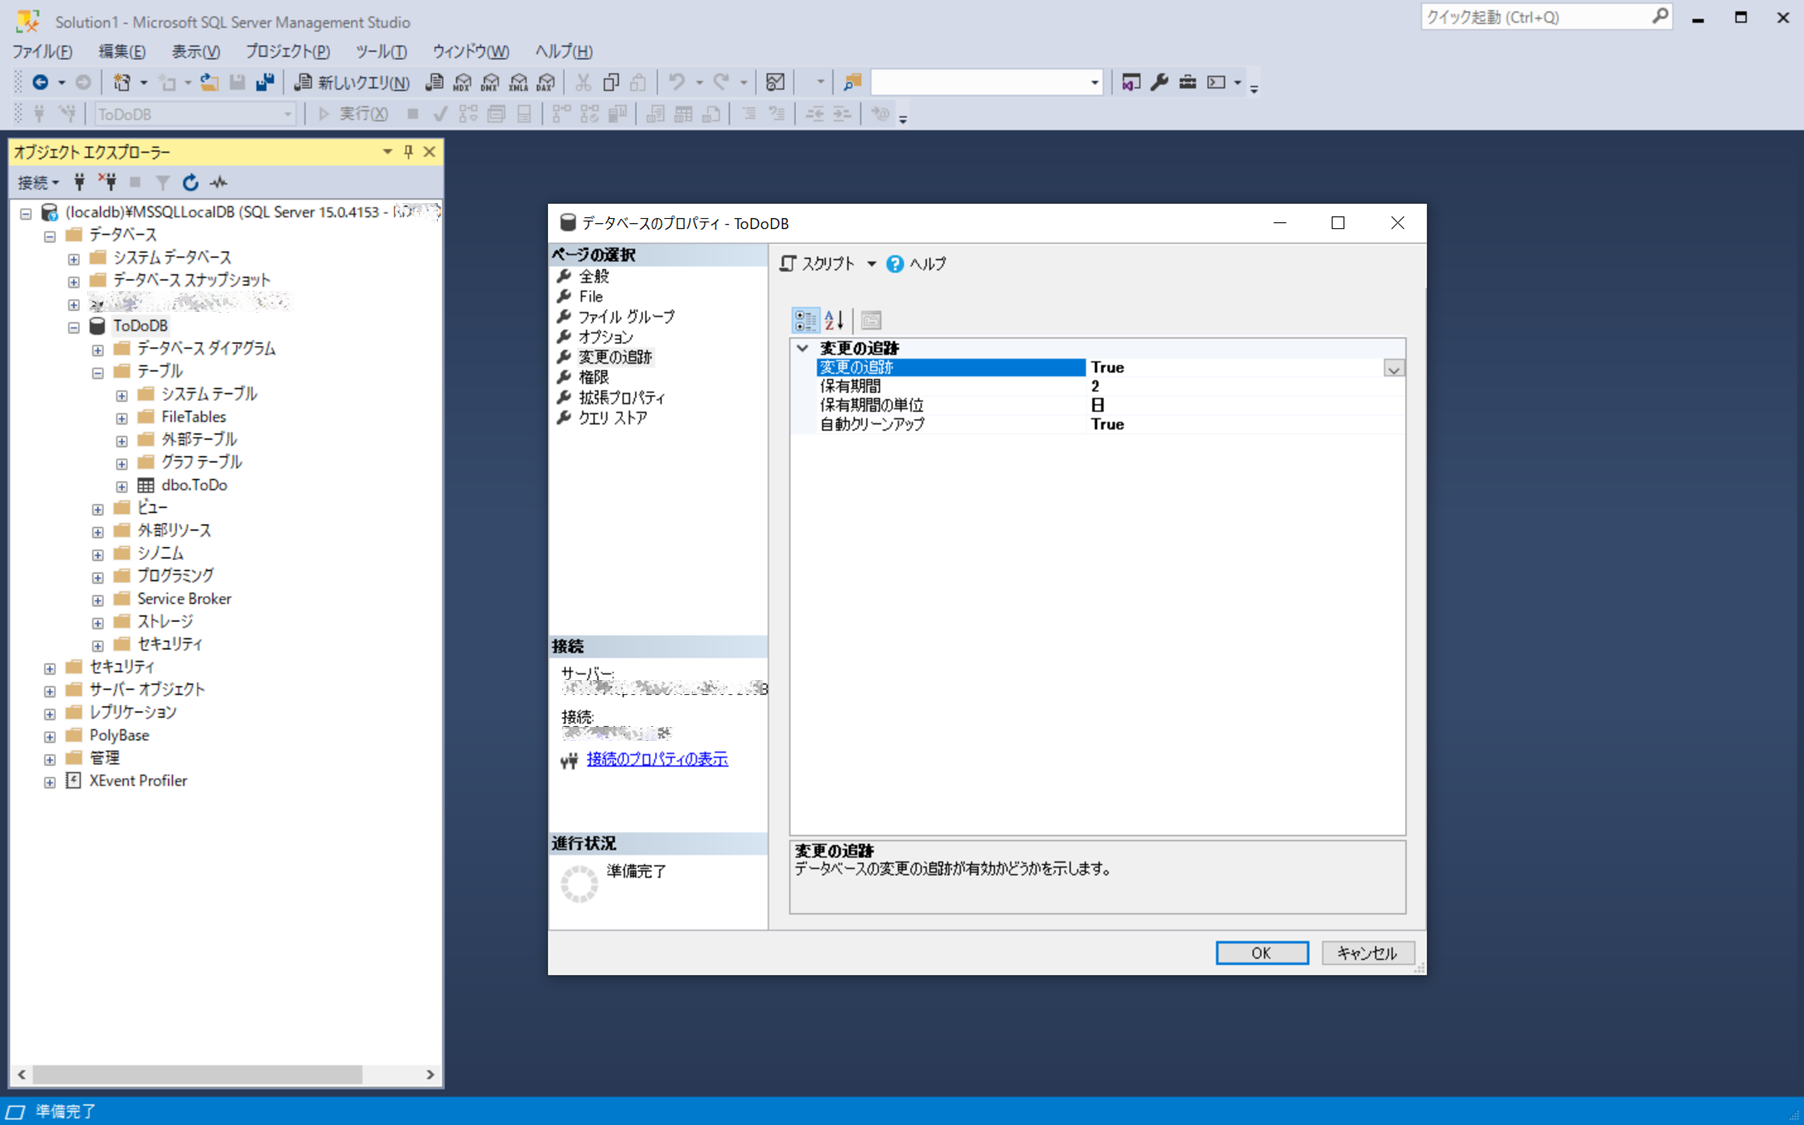
Task: Expand the dbo.ToDo table node
Action: (x=122, y=486)
